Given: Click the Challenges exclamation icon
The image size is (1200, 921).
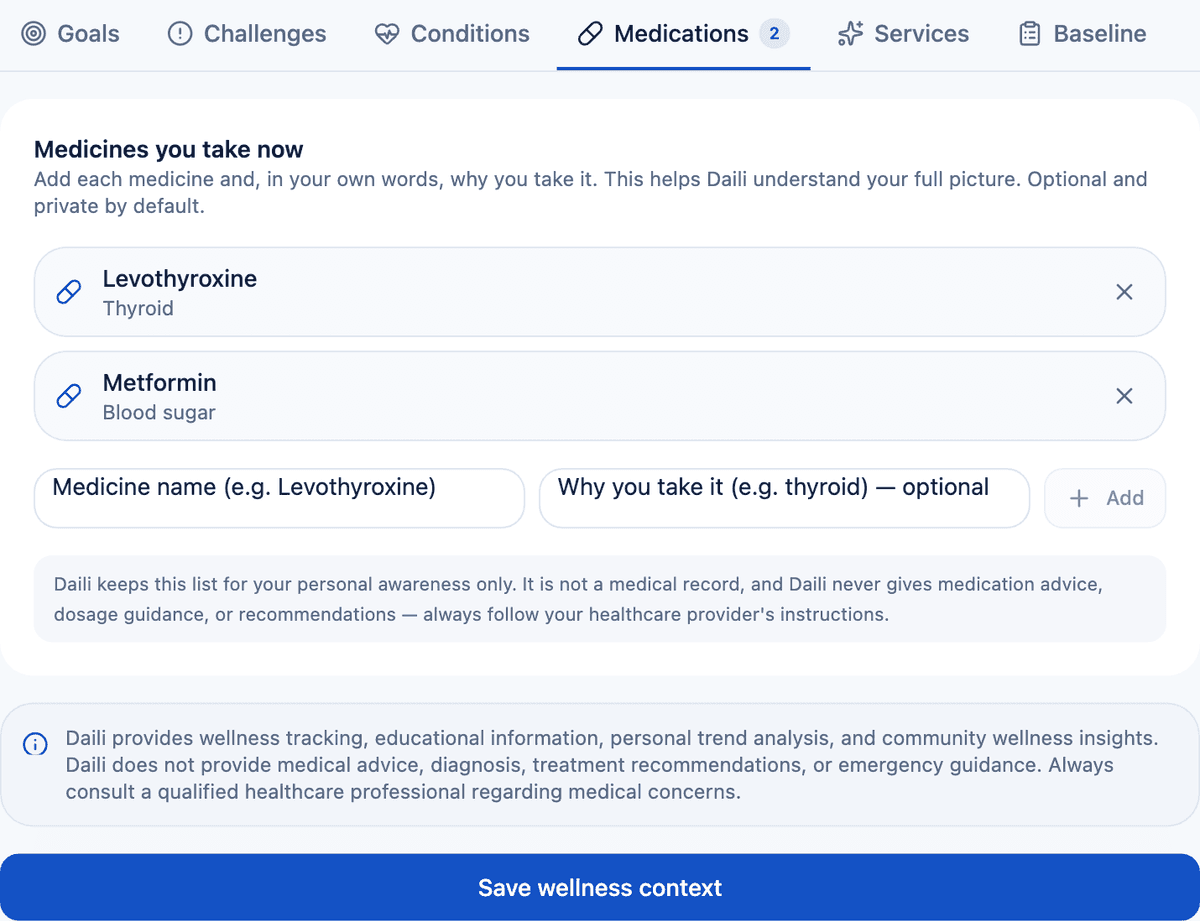Looking at the screenshot, I should (180, 34).
